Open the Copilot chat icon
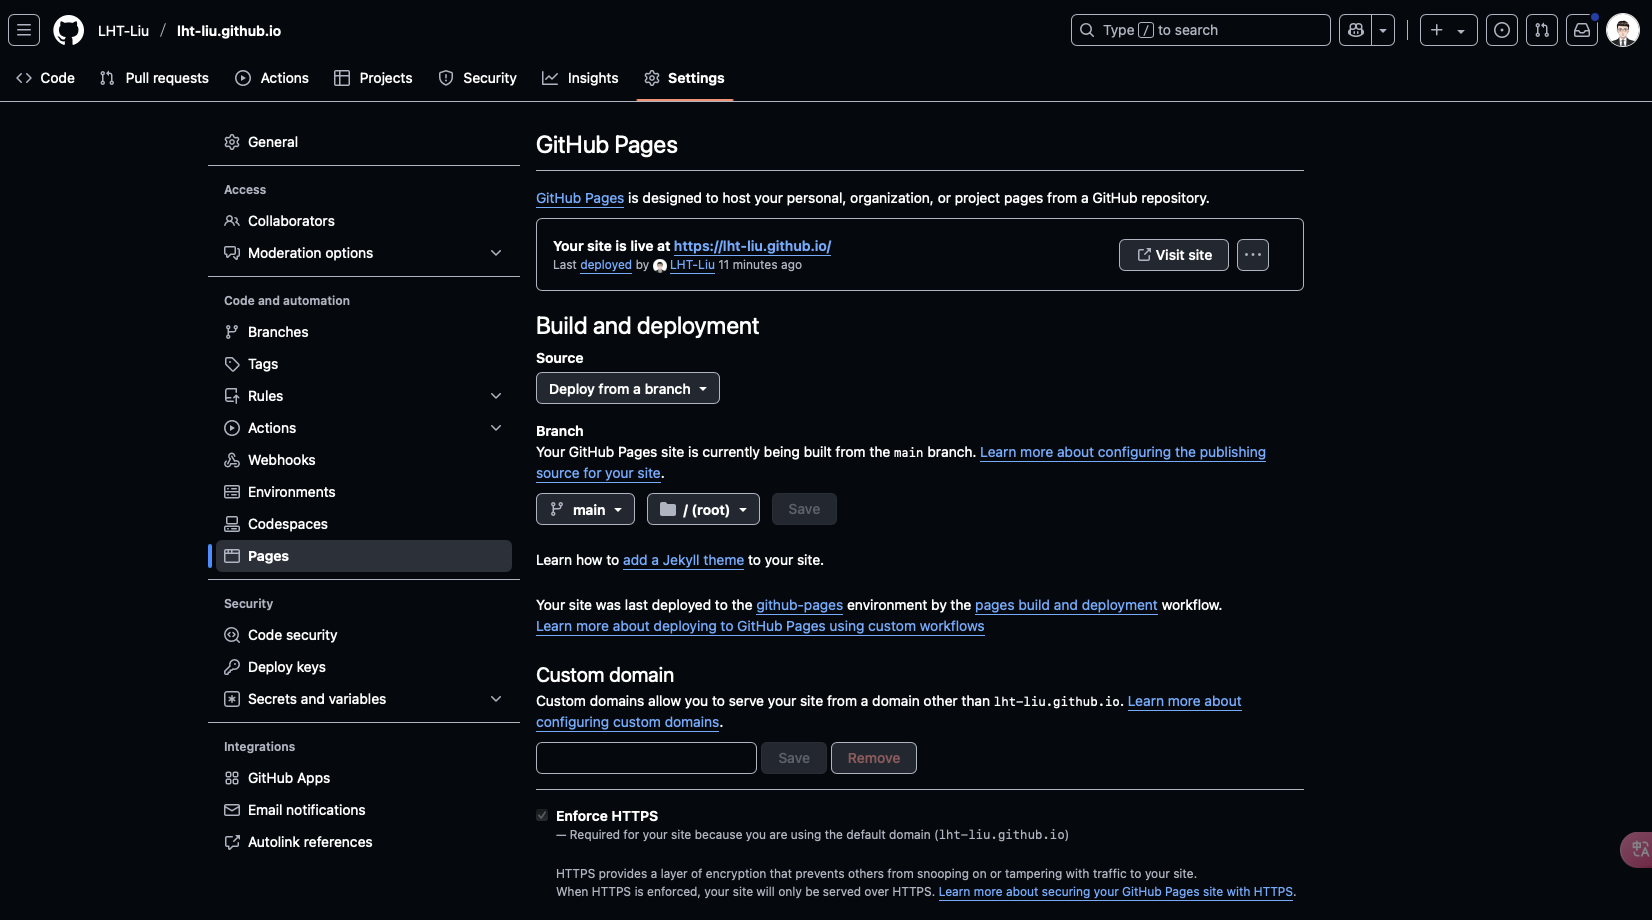Viewport: 1652px width, 920px height. pos(1356,30)
